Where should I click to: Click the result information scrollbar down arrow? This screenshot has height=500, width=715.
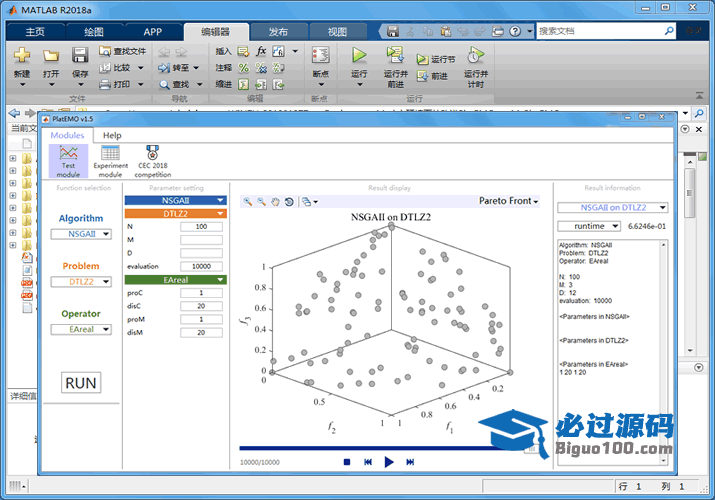click(x=663, y=461)
